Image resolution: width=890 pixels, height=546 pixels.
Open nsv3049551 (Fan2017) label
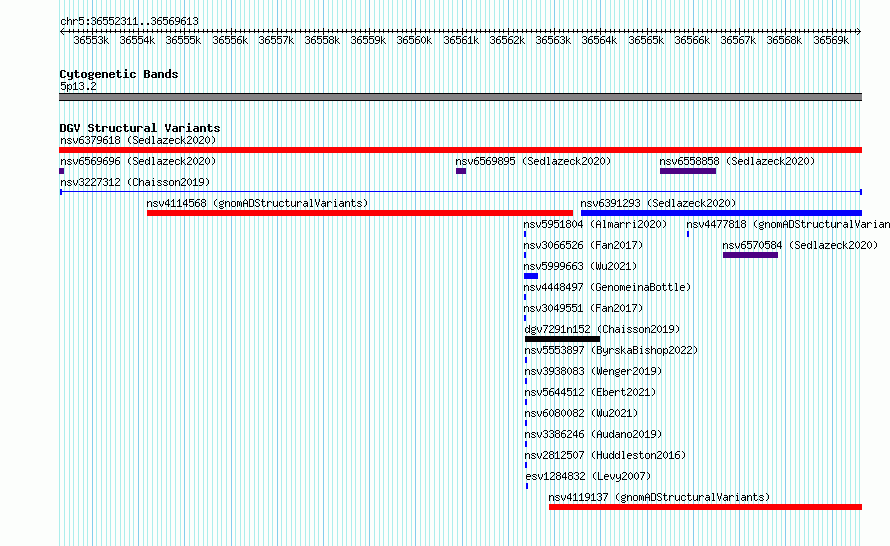583,308
